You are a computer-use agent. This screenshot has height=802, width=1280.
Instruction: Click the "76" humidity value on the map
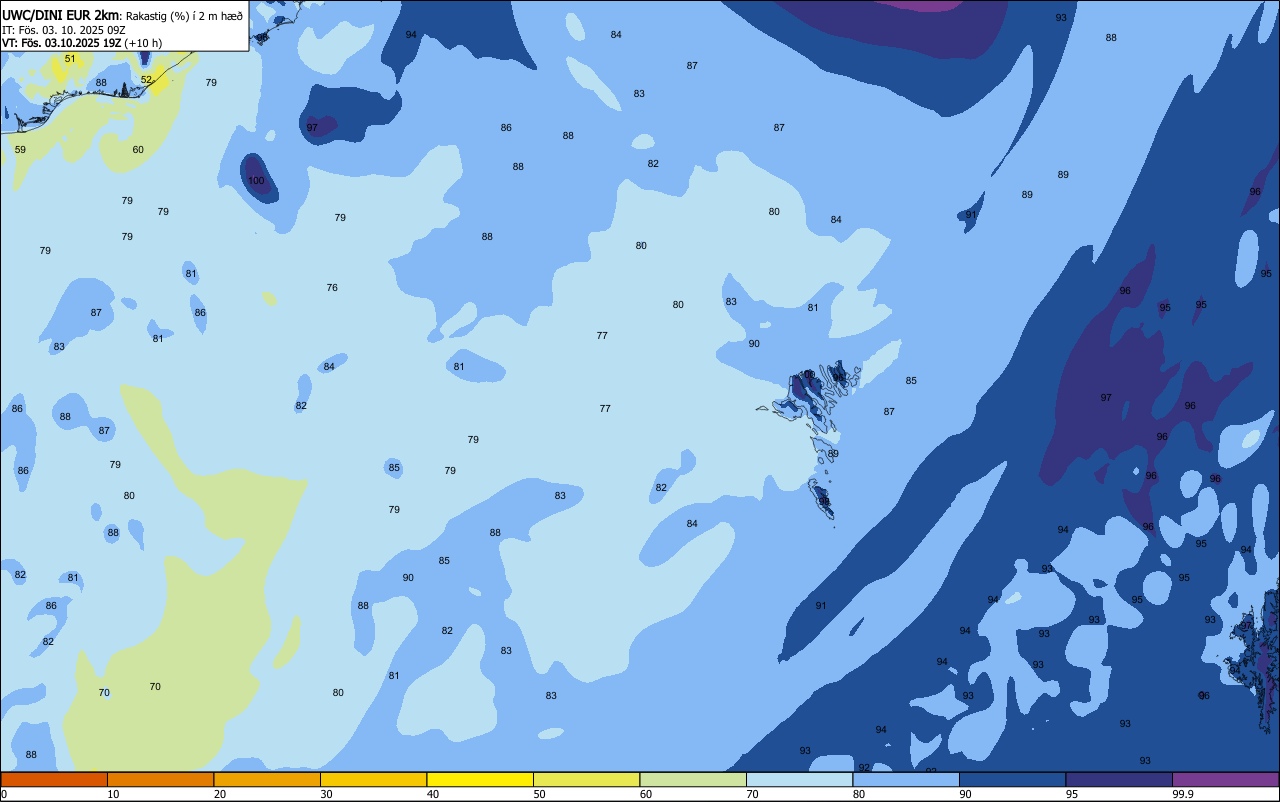point(332,288)
